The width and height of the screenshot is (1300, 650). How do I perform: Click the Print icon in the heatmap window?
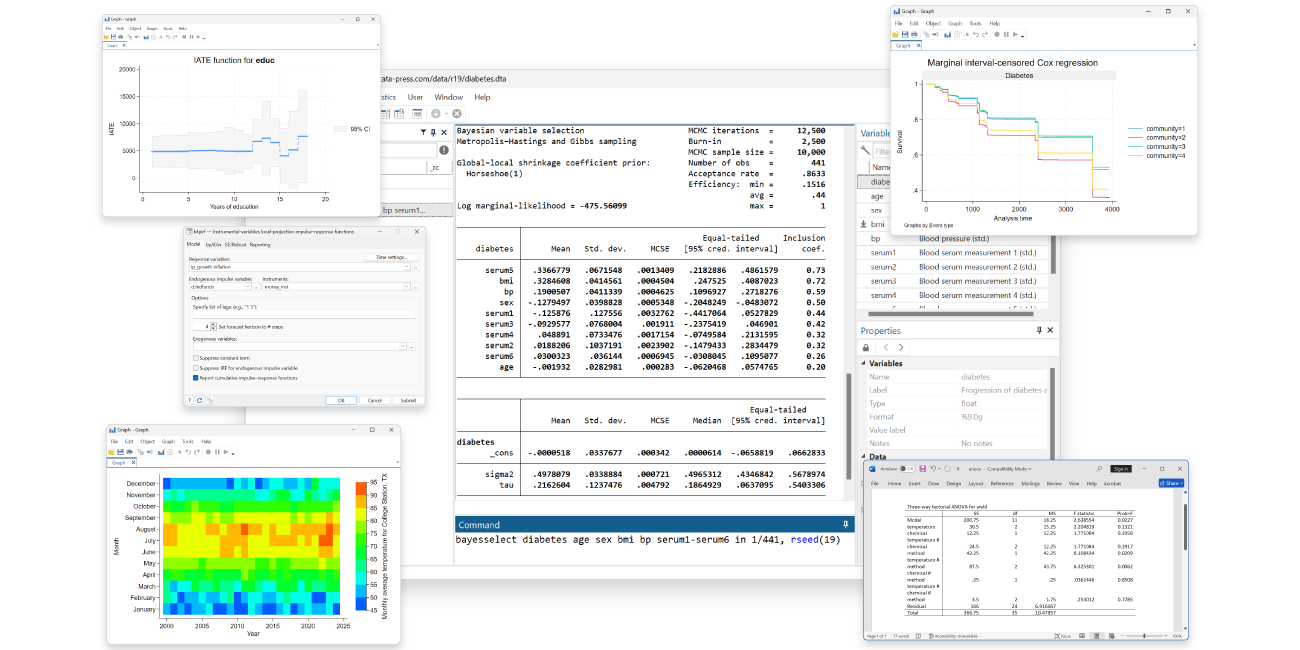(x=129, y=452)
